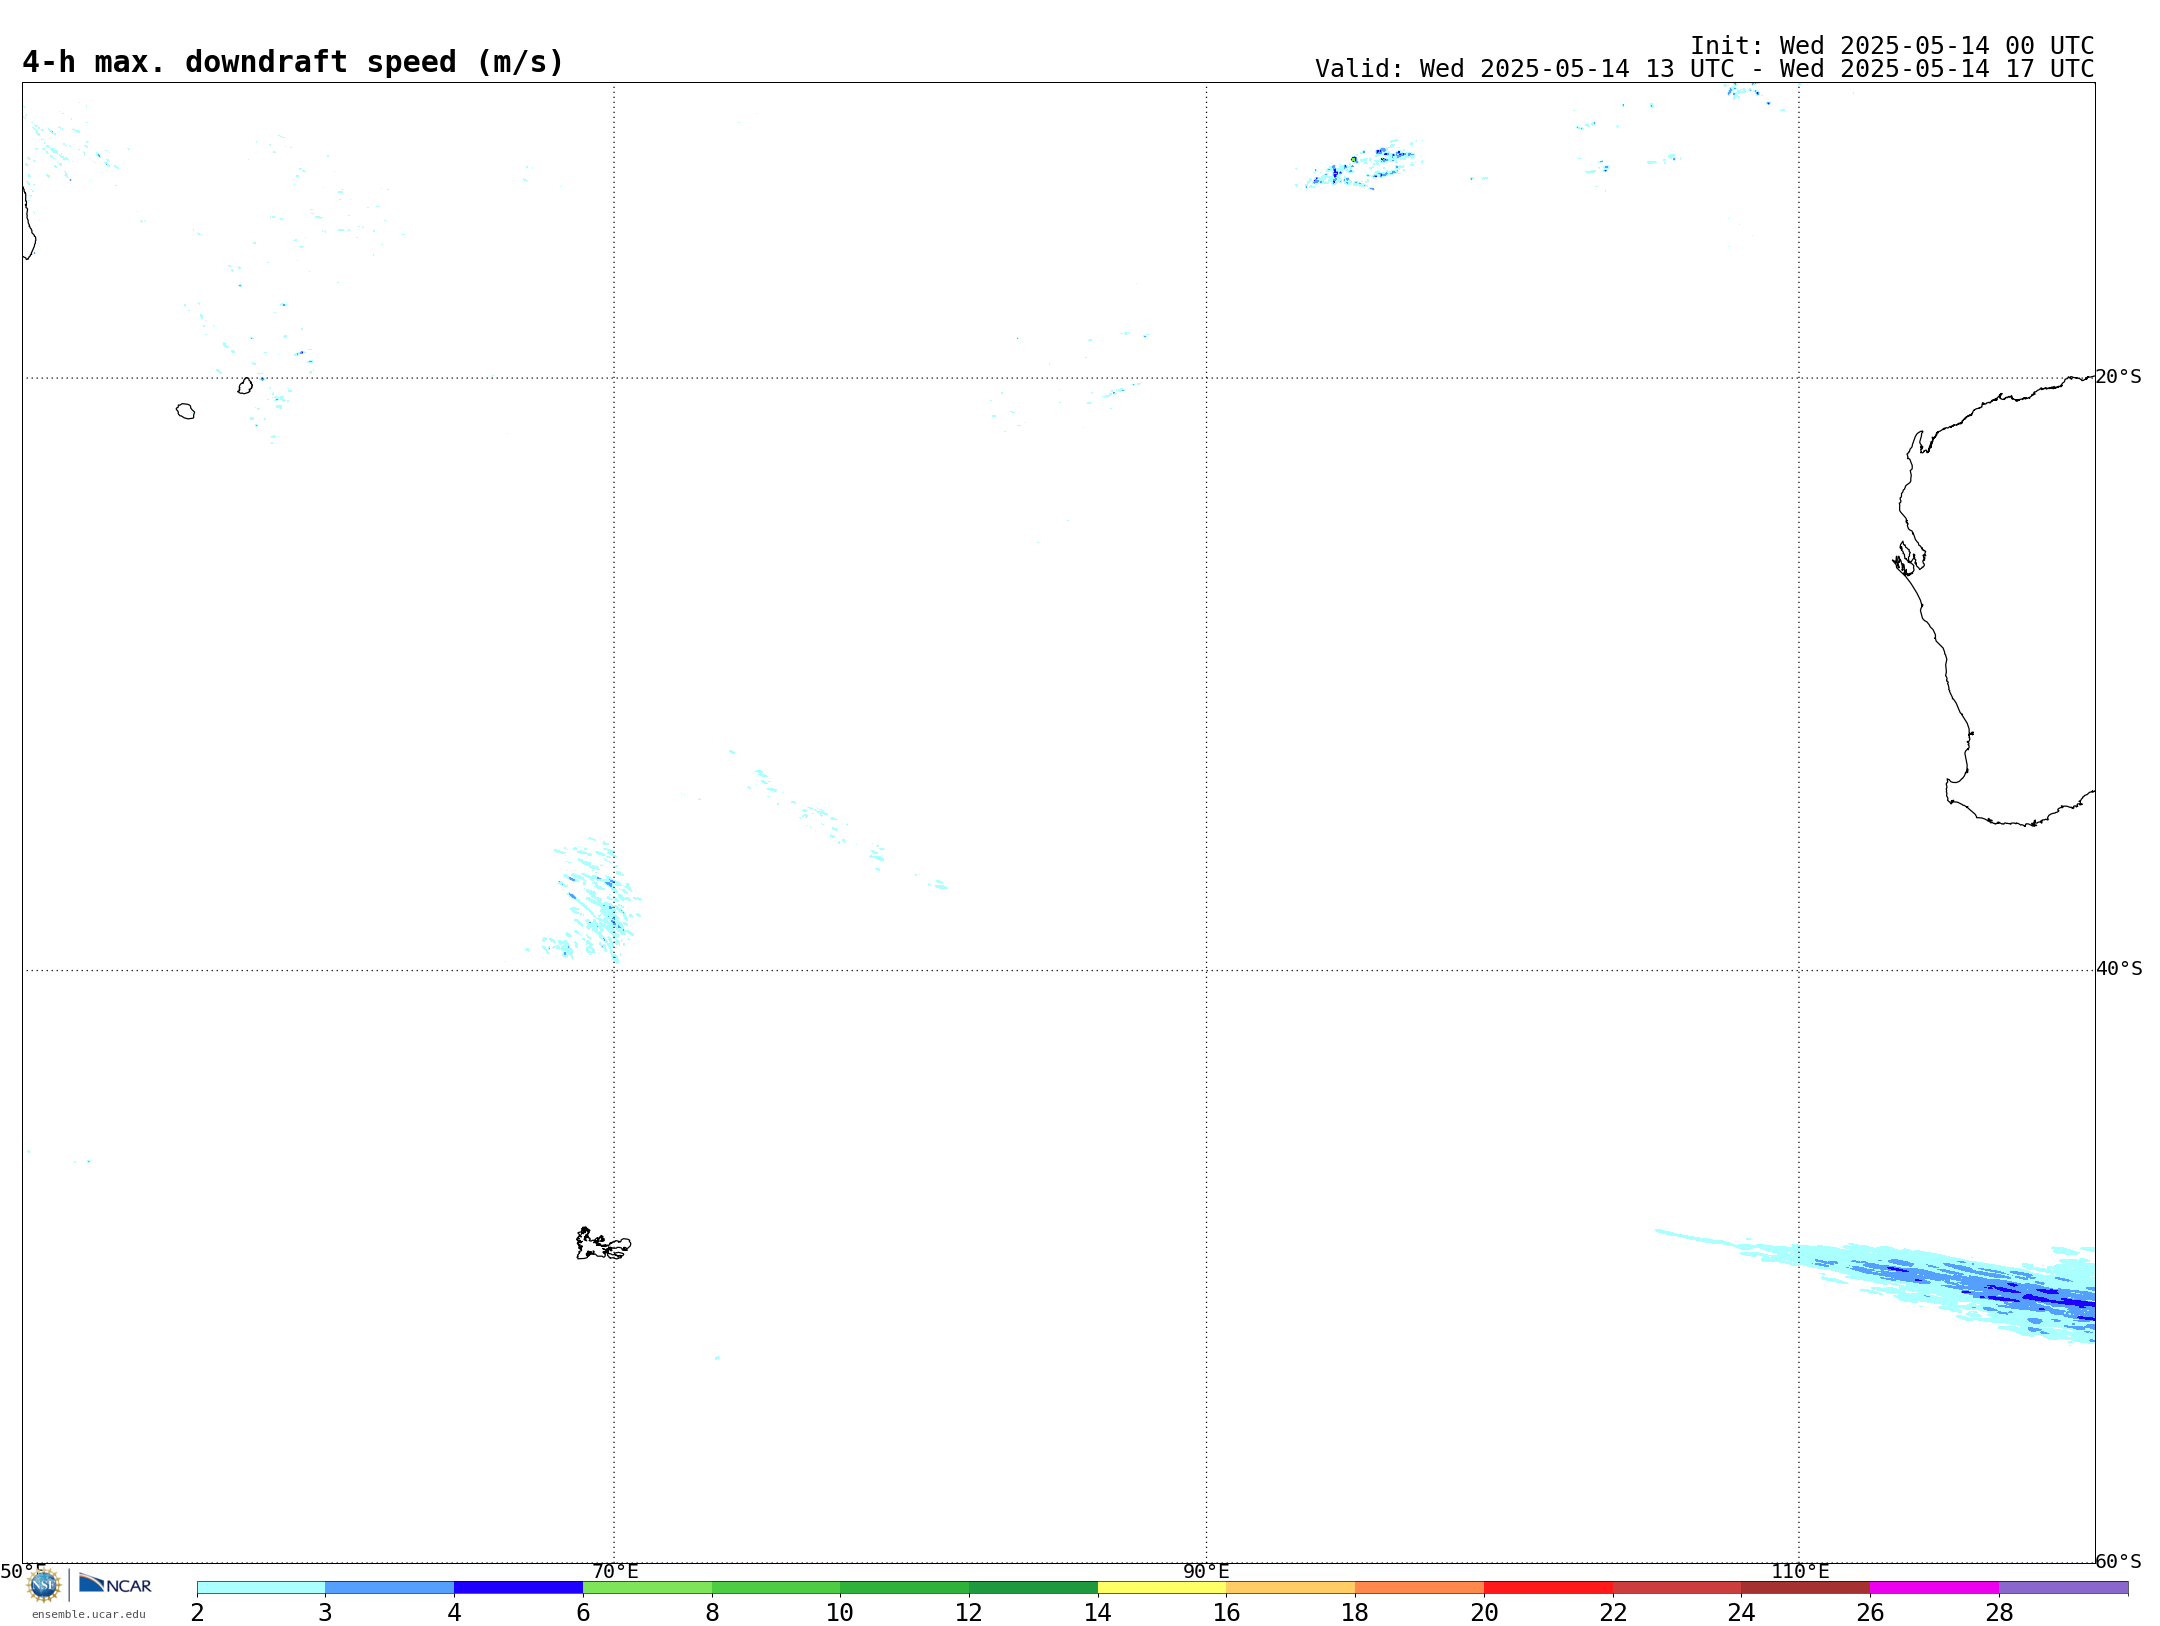
Task: Click the Kerguelen Islands outline near 70°E
Action: [x=603, y=1244]
